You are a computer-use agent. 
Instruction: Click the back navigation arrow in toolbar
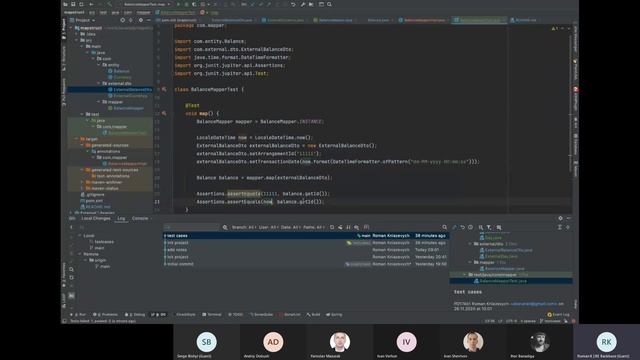[x=91, y=4]
